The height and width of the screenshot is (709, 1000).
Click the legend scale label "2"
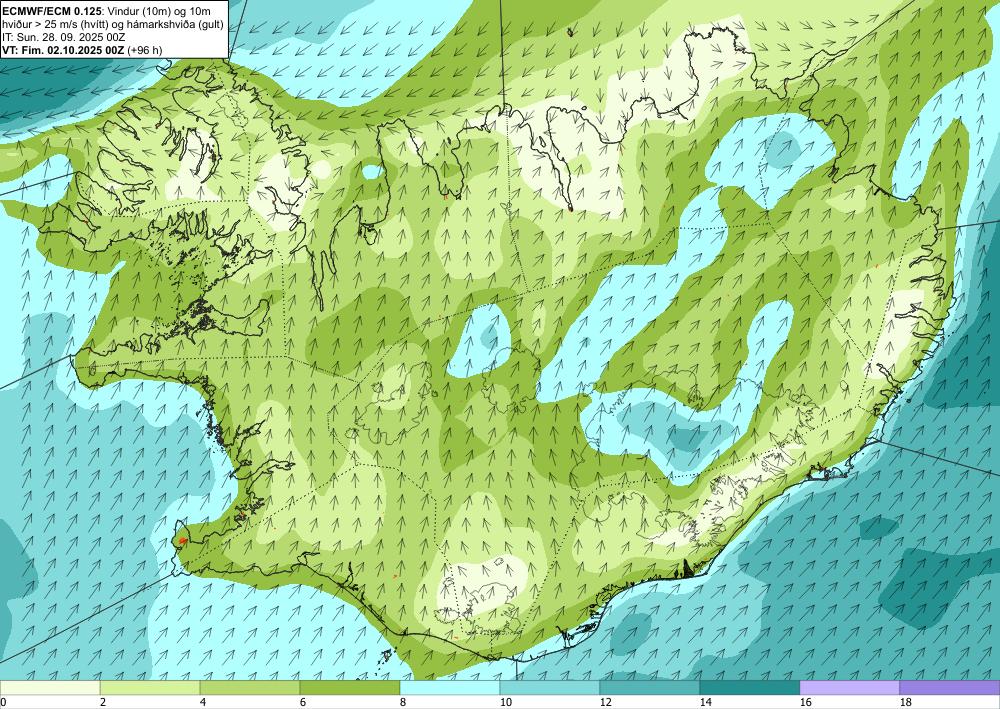(x=103, y=703)
